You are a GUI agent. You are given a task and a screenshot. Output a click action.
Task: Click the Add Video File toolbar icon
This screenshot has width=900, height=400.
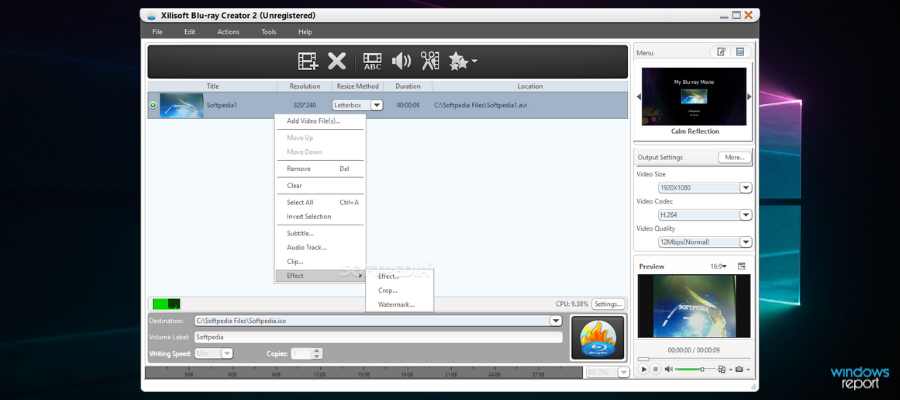(x=308, y=61)
